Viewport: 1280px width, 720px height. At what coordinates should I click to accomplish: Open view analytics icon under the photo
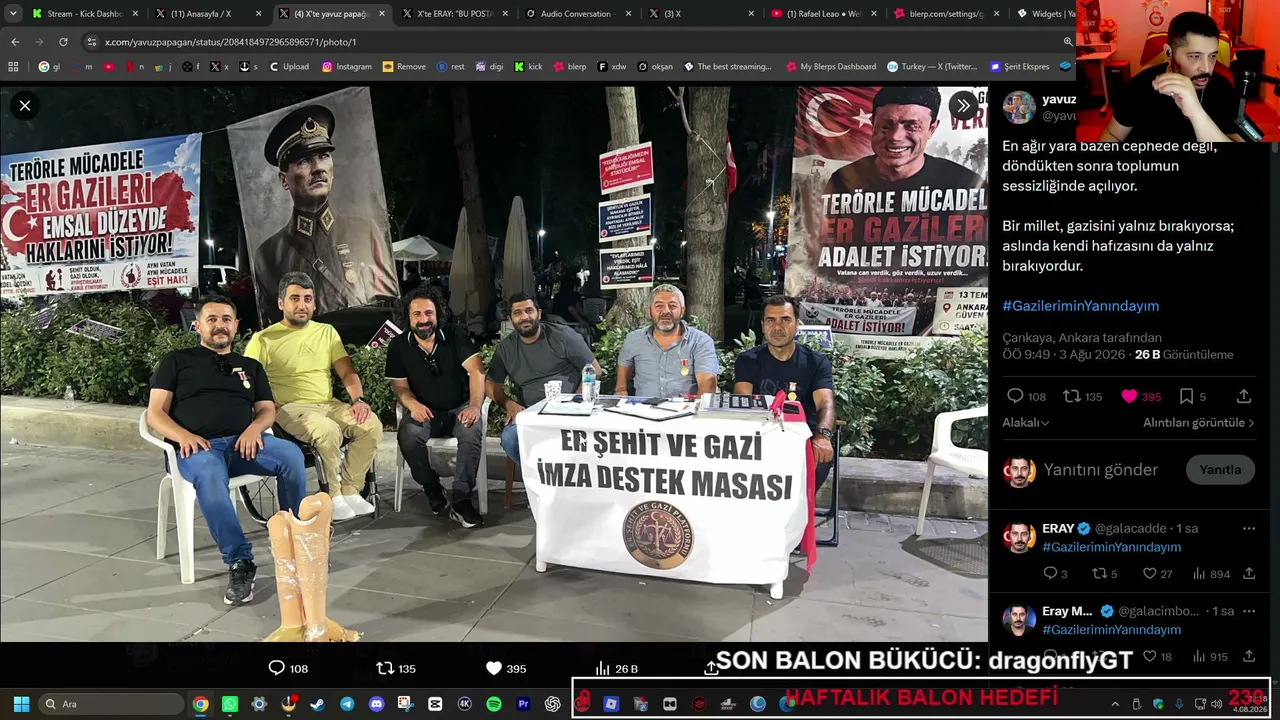point(602,668)
